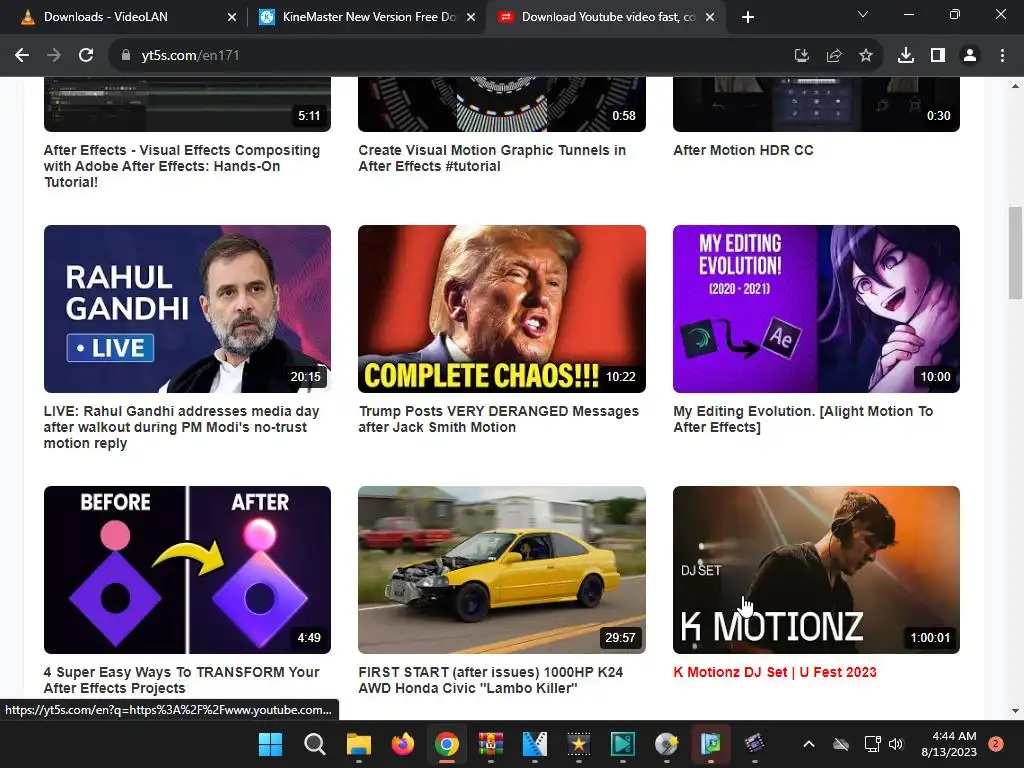Open the blue film-strip video editor taskbar icon
The height and width of the screenshot is (768, 1024).
pyautogui.click(x=535, y=744)
